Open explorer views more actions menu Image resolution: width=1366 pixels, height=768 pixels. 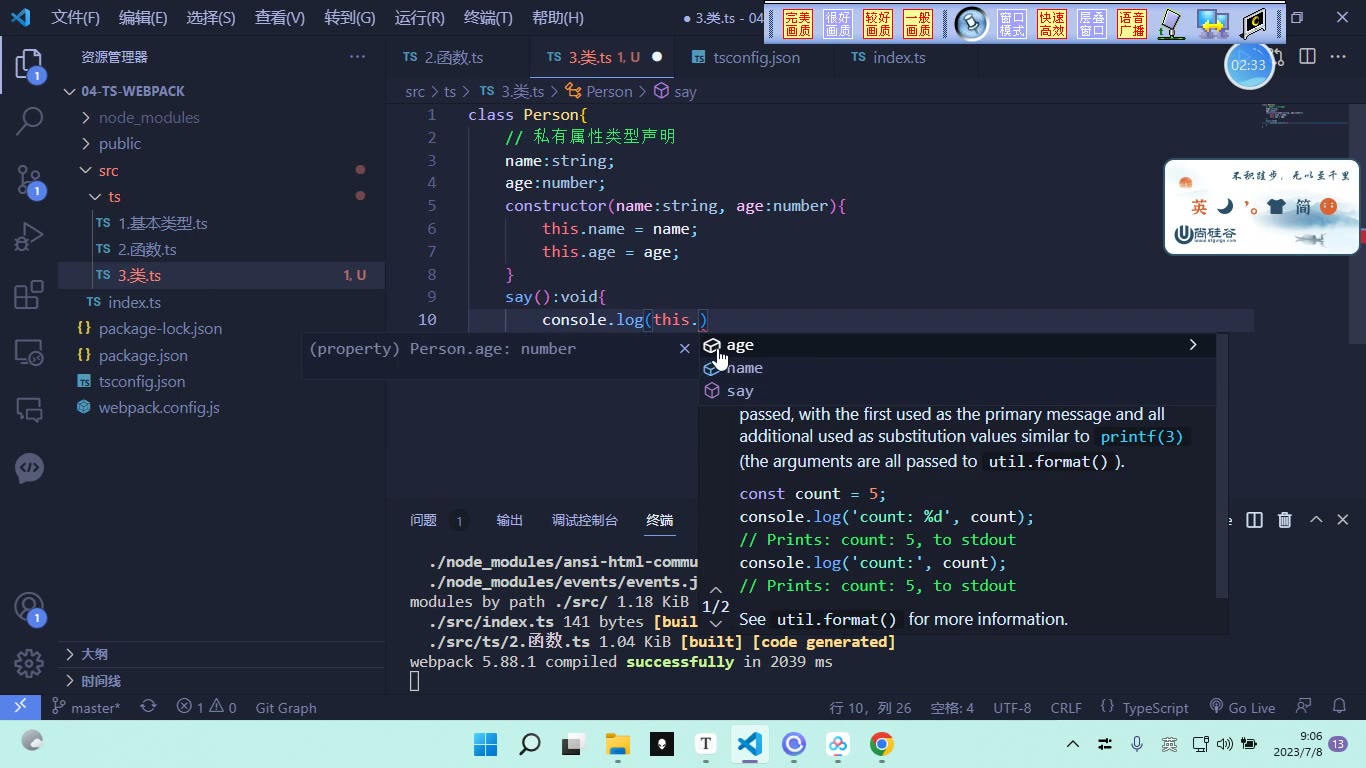(357, 57)
